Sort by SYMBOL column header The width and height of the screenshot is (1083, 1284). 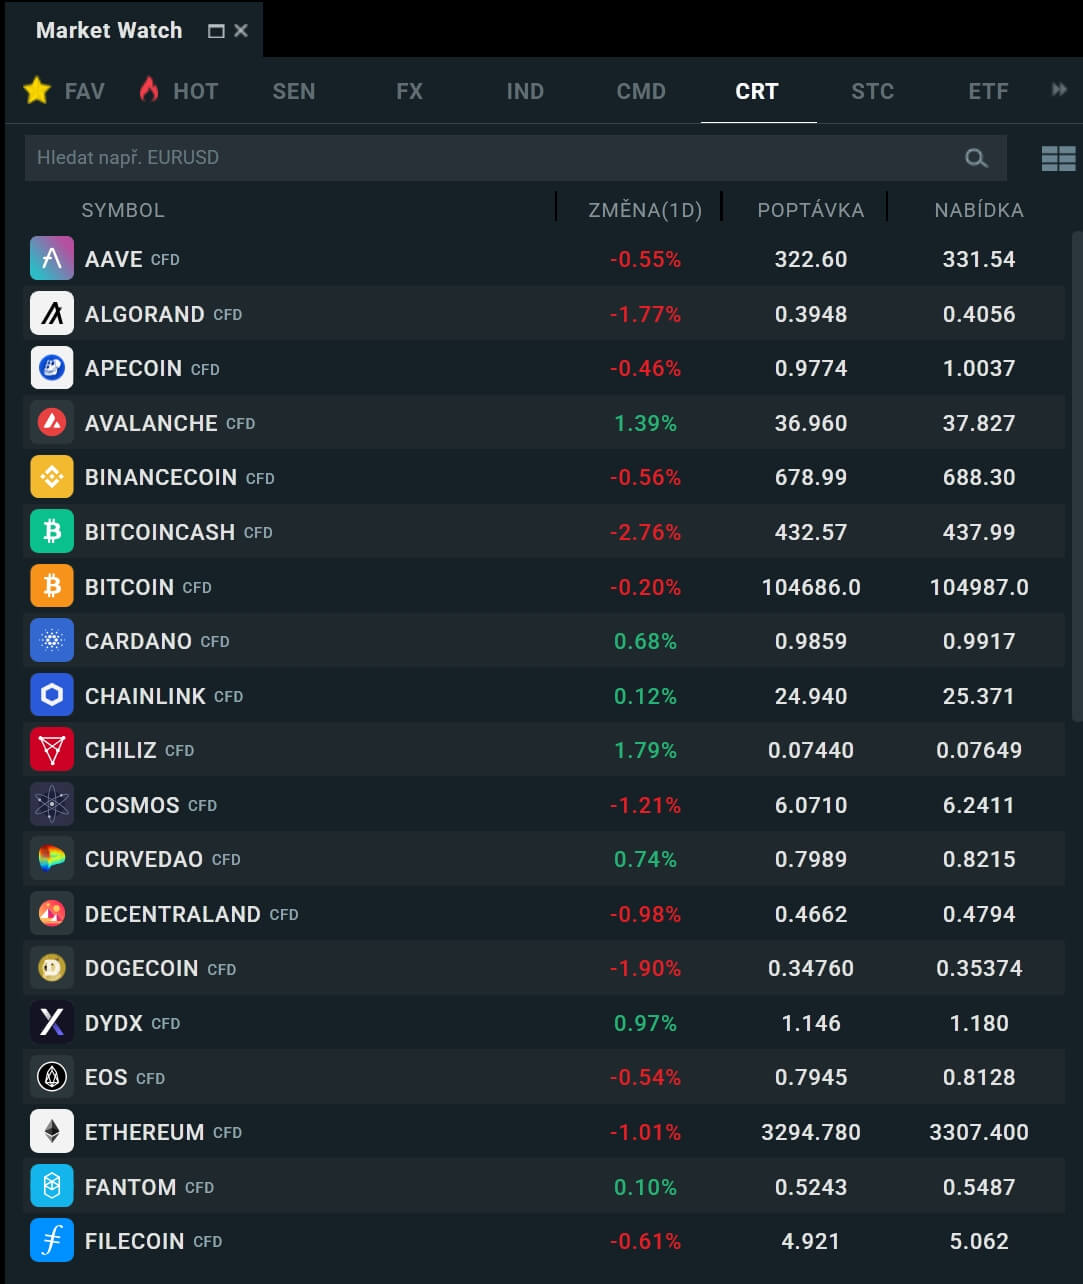[x=123, y=210]
